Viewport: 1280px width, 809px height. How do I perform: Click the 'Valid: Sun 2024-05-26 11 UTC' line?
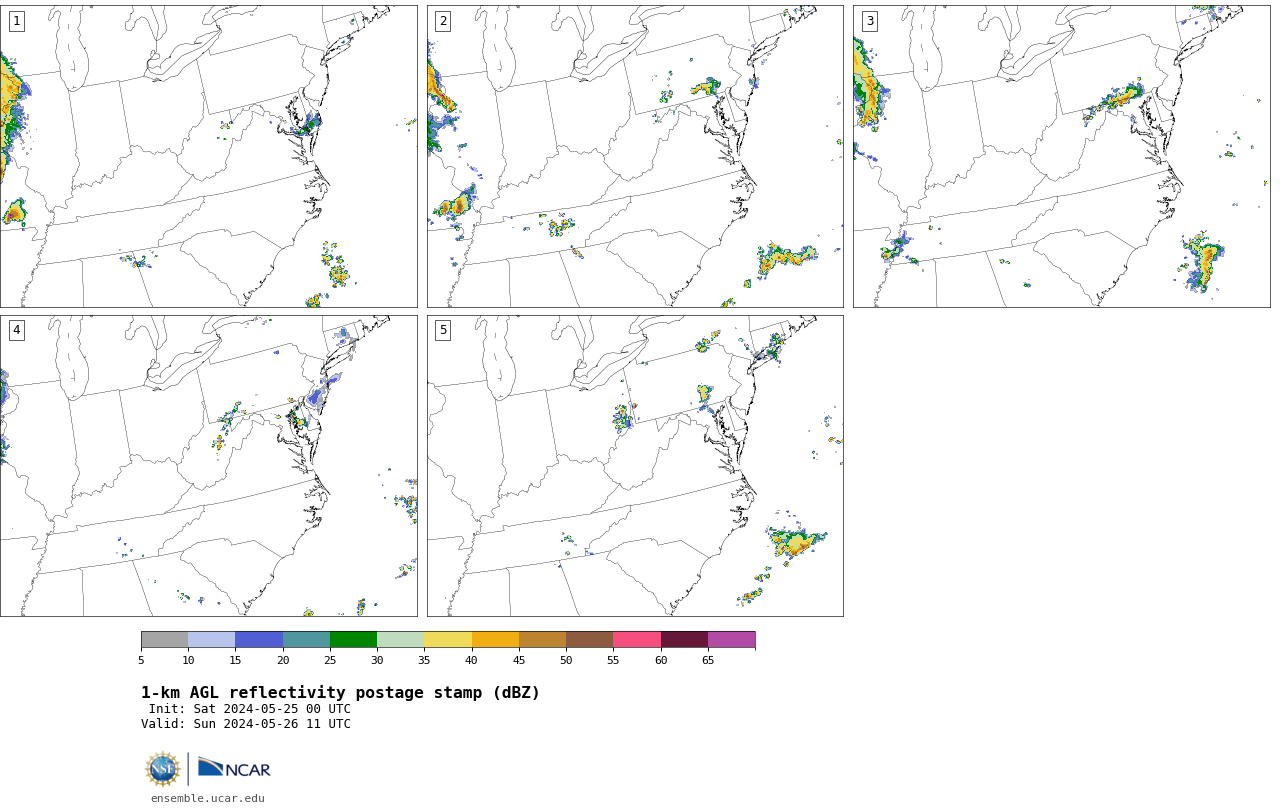[246, 724]
